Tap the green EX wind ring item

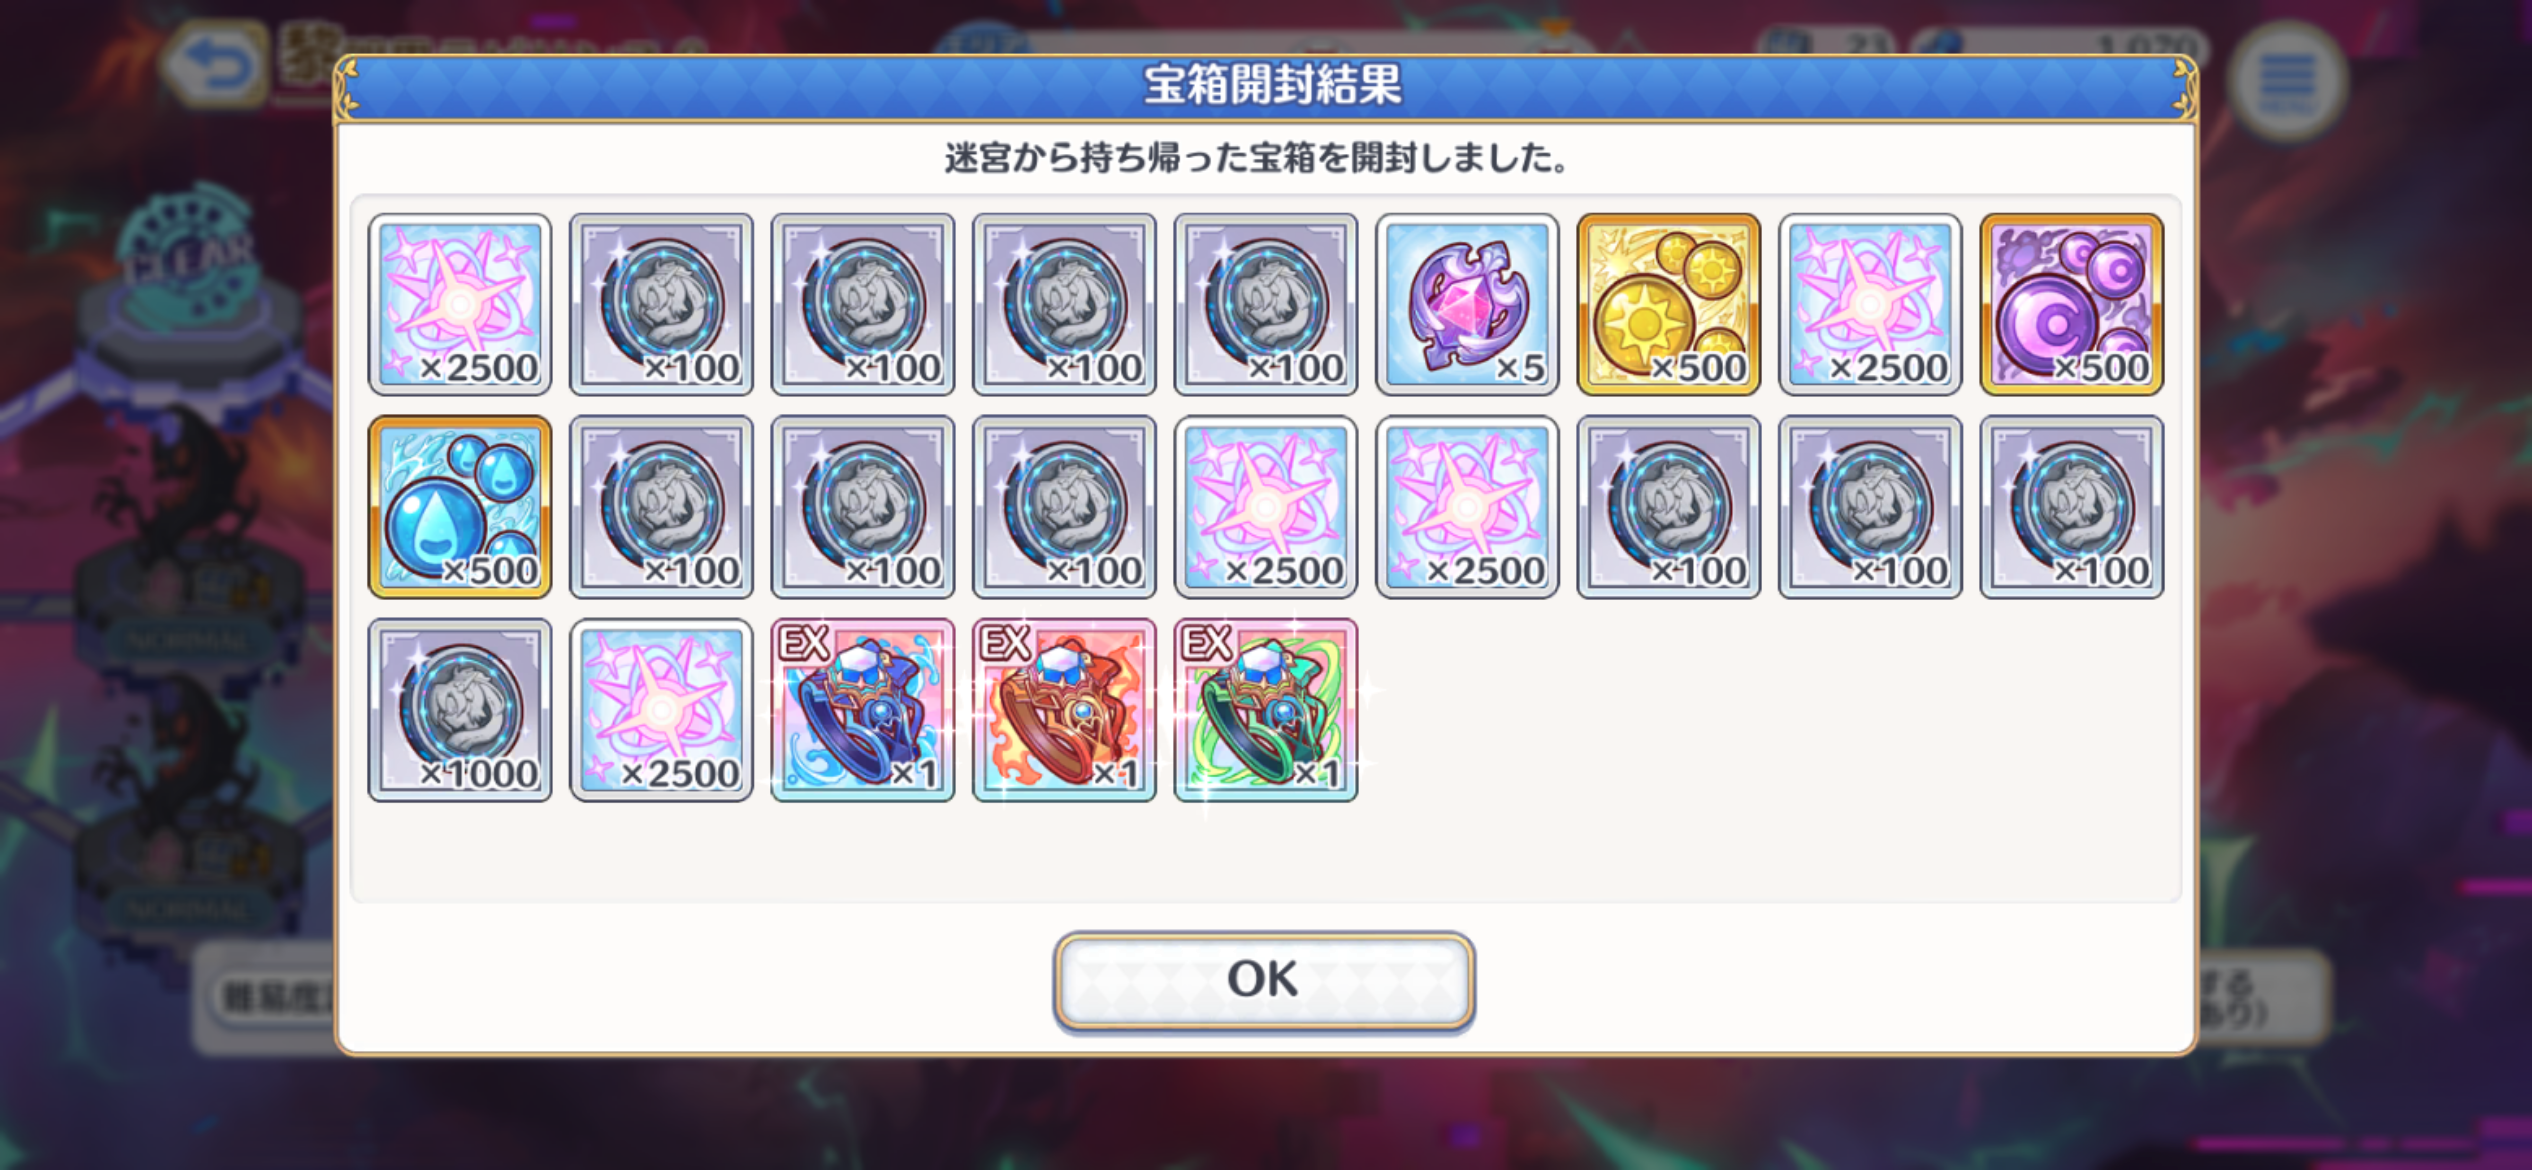(1265, 710)
